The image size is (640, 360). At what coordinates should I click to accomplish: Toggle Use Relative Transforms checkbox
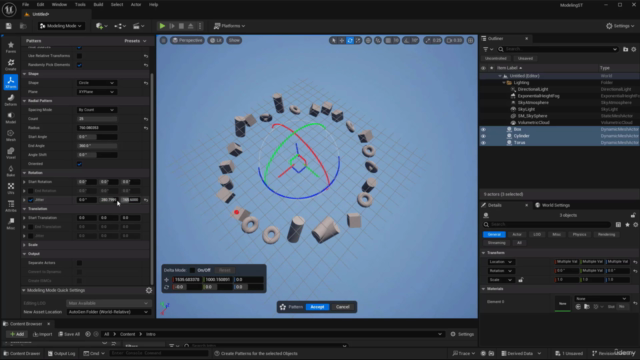point(79,56)
